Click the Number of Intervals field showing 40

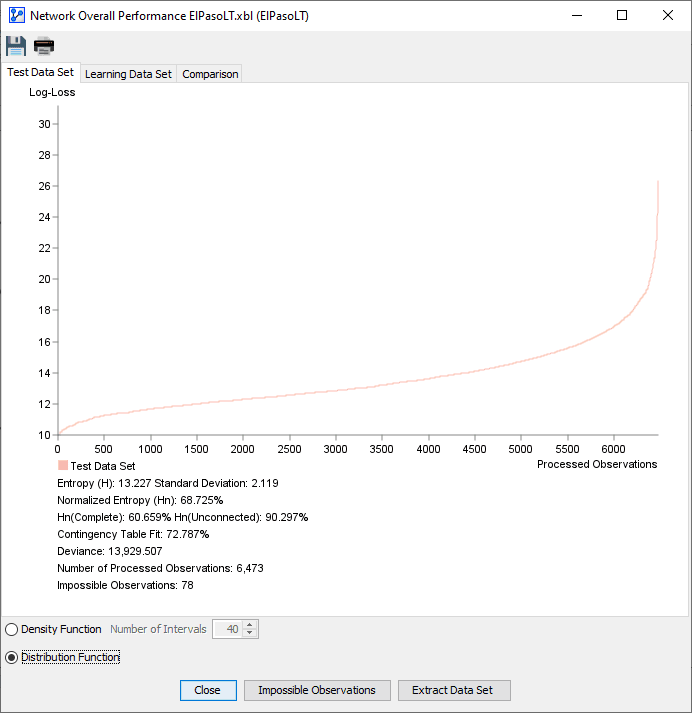pyautogui.click(x=228, y=629)
